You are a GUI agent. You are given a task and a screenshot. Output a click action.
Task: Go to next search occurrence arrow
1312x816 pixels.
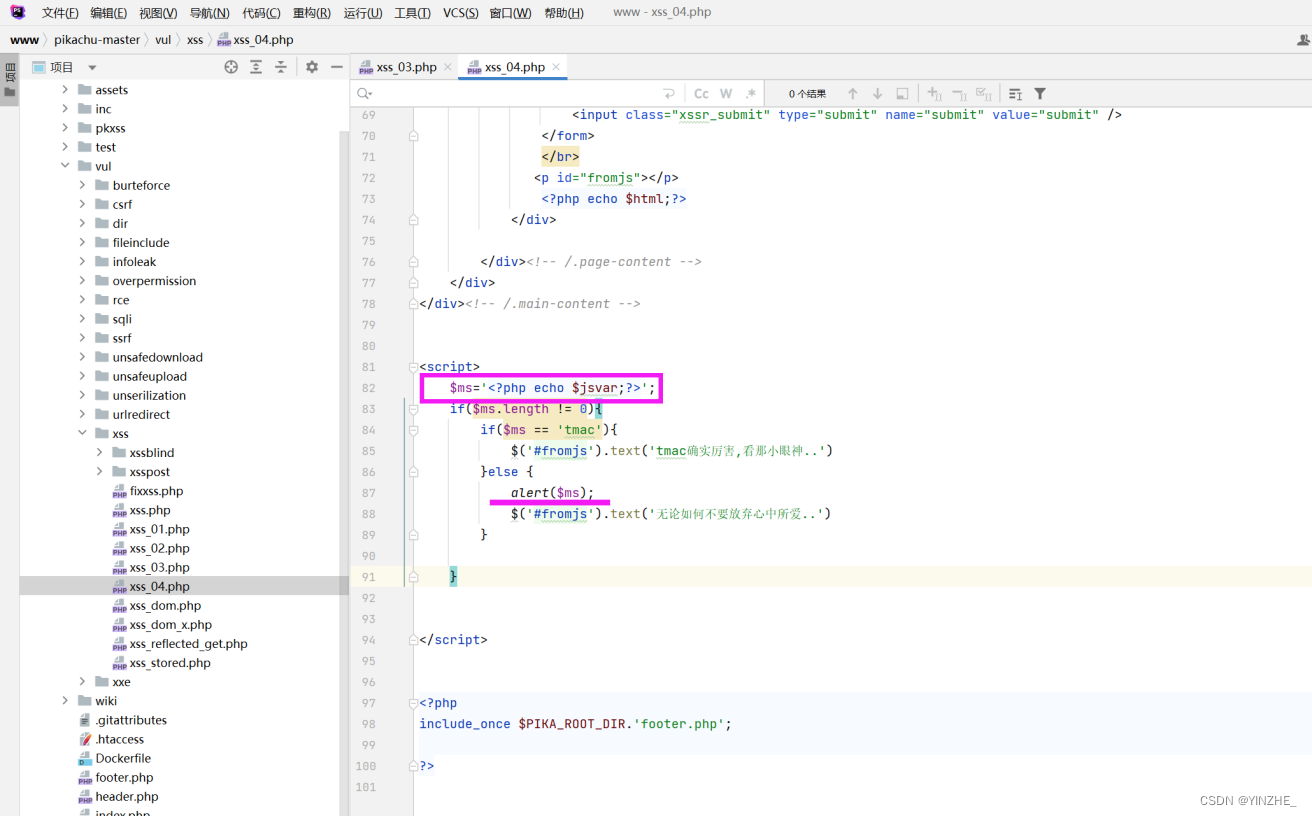[877, 93]
